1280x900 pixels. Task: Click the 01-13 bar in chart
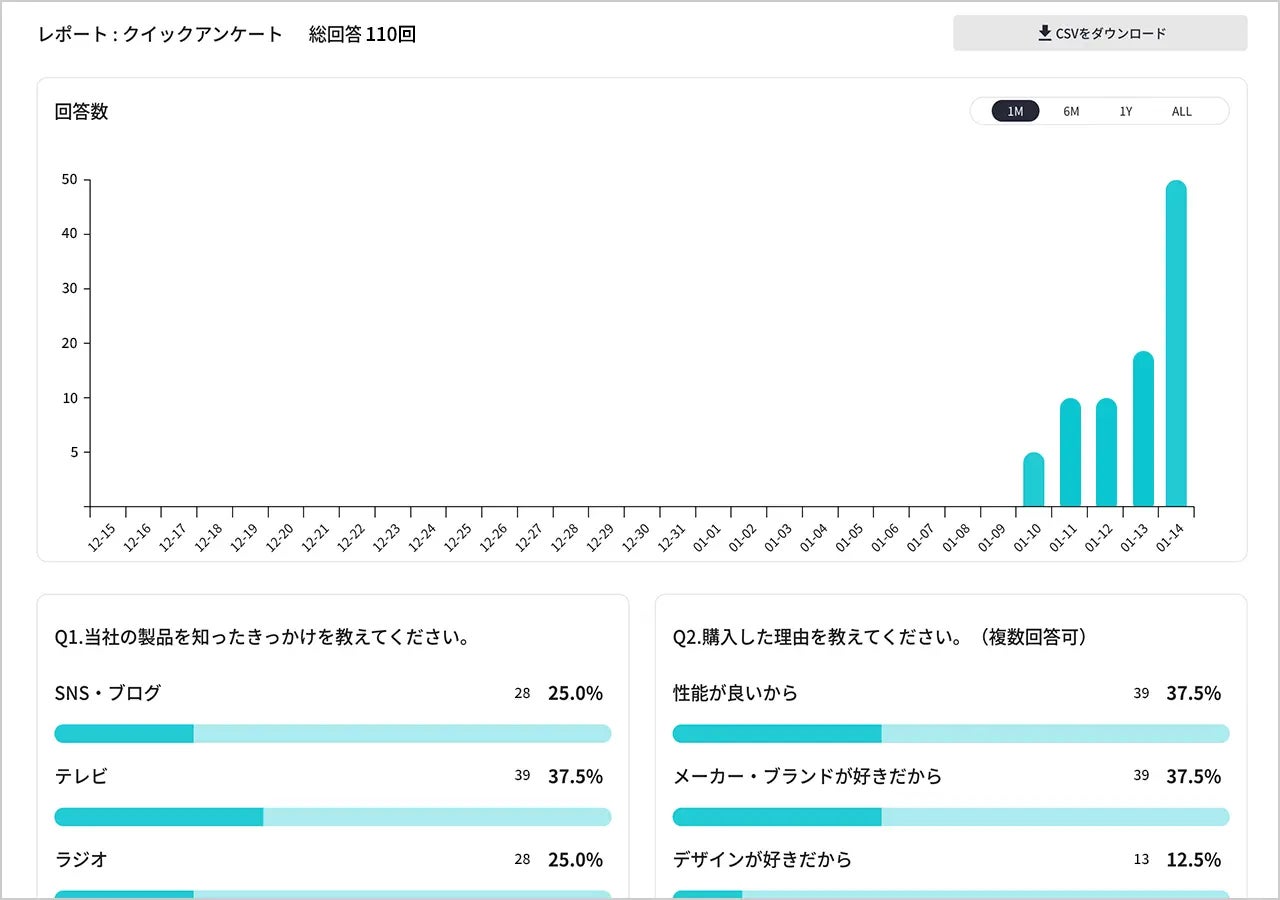pyautogui.click(x=1143, y=429)
